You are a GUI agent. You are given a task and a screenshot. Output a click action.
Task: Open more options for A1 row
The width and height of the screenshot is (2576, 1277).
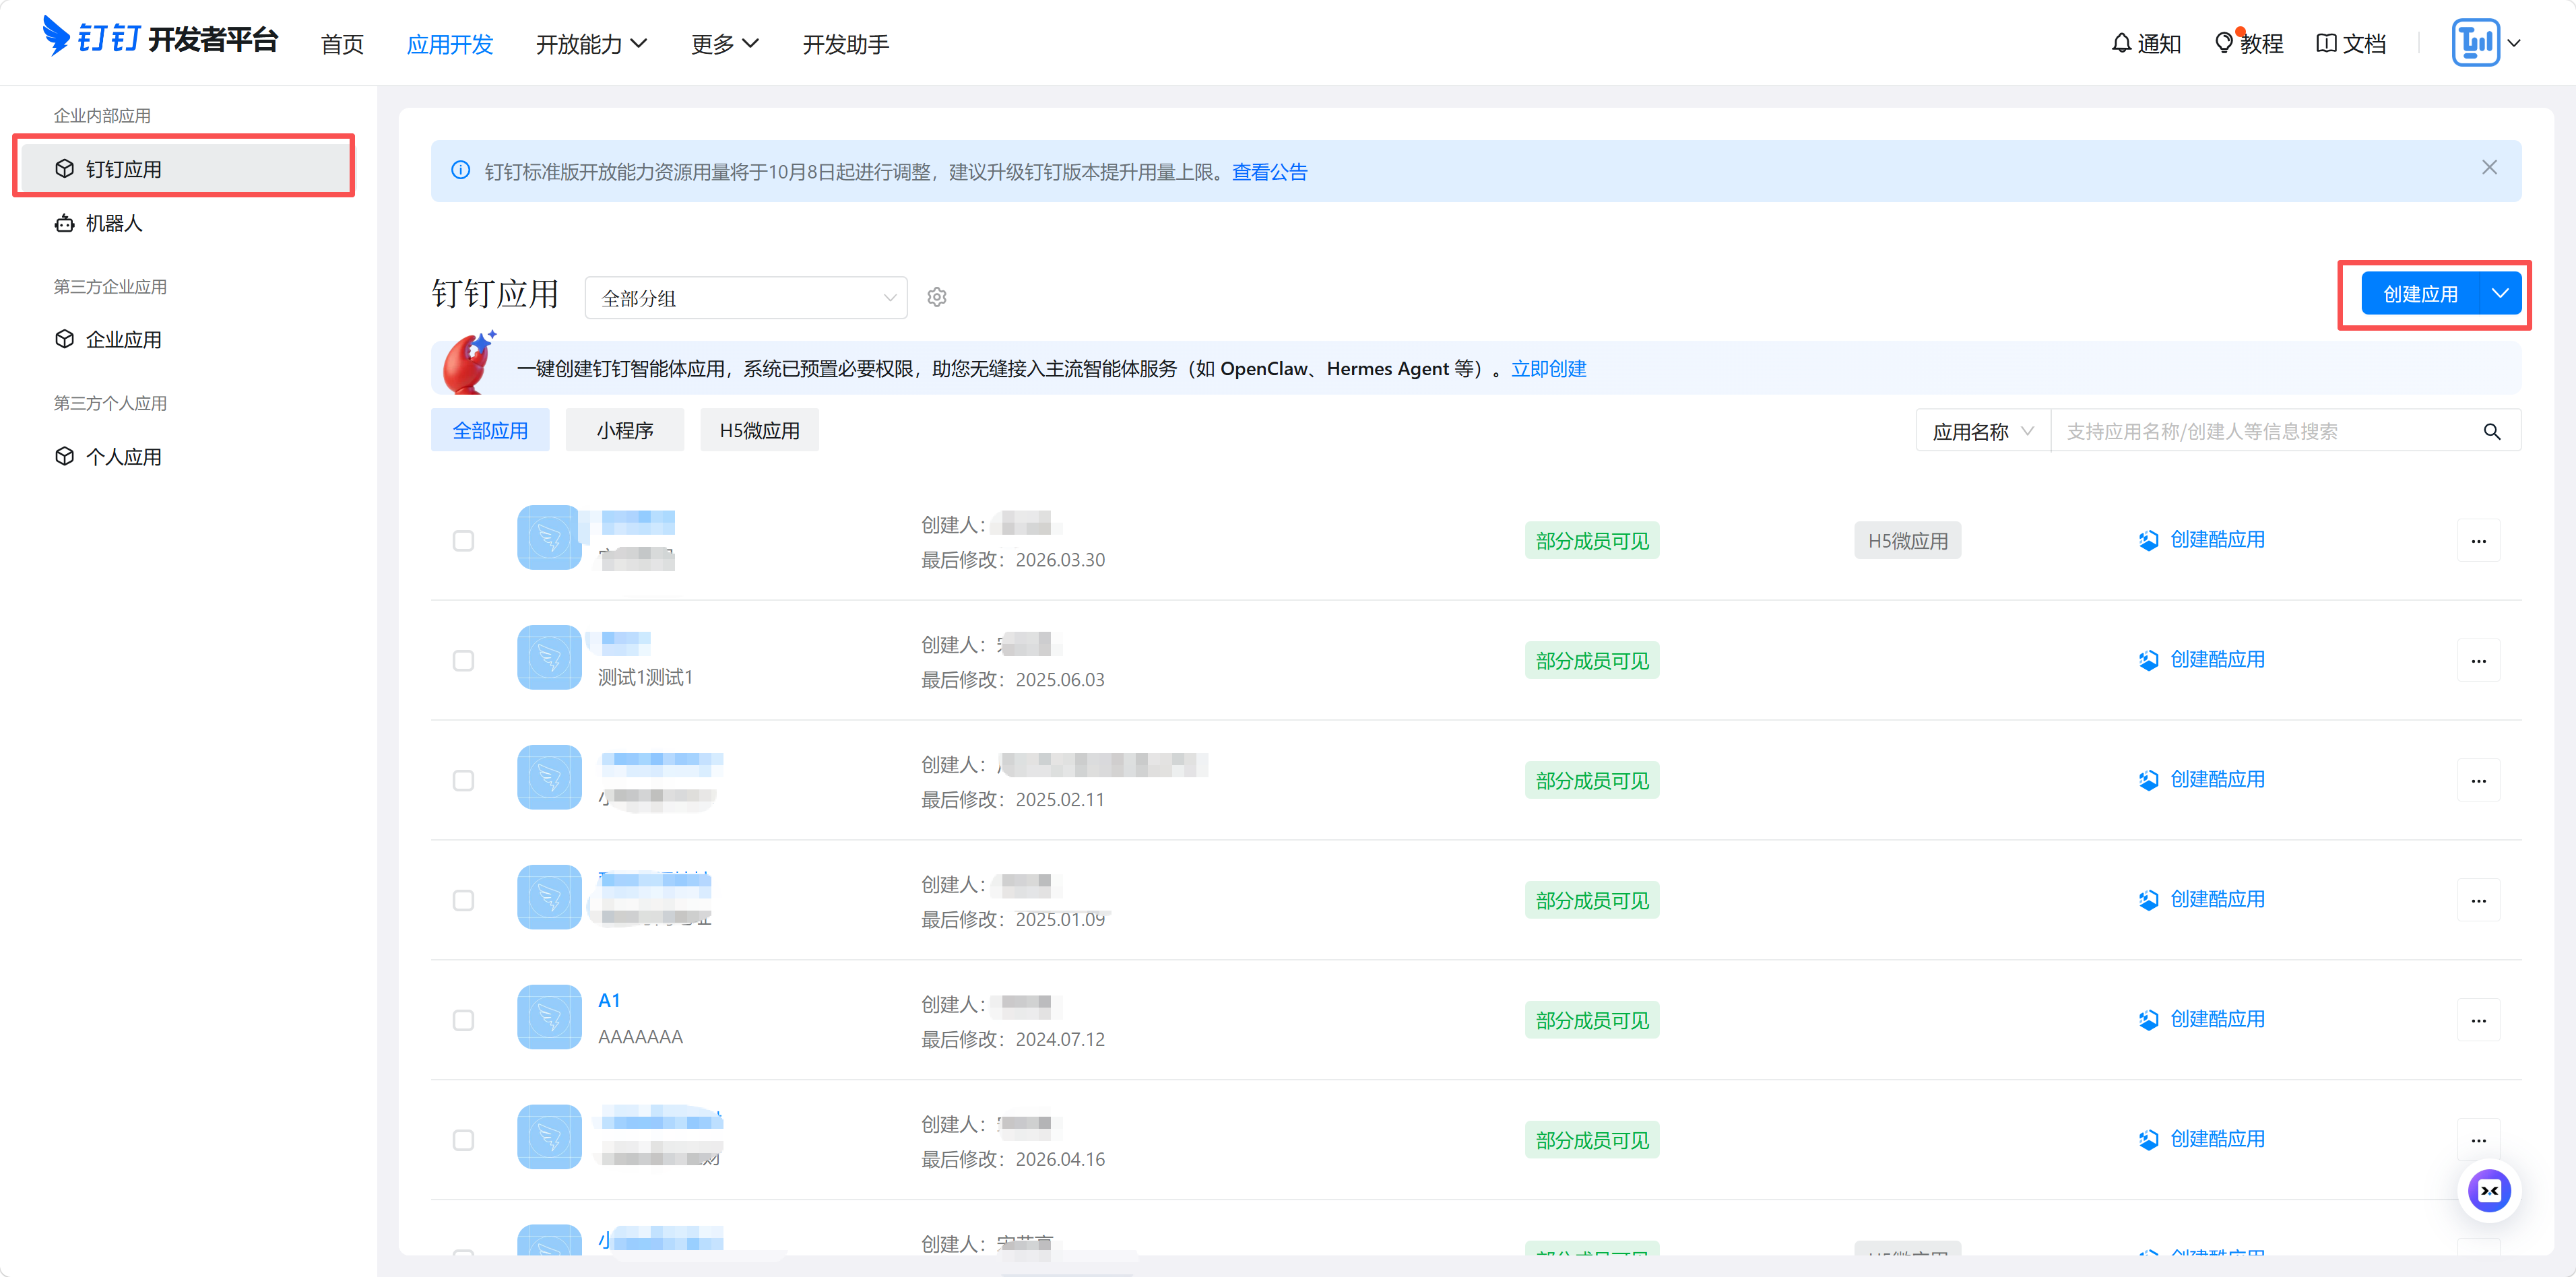pos(2478,1021)
